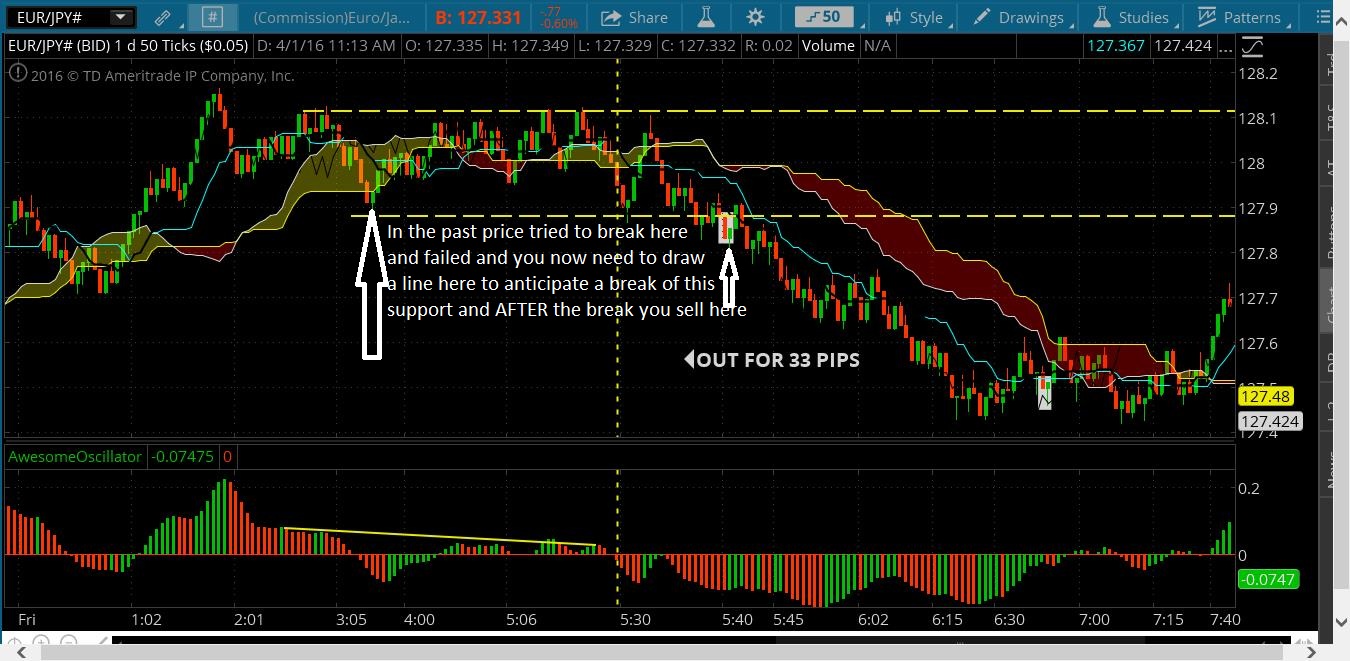Toggle the # grid chart mode button
The image size is (1350, 661).
pos(211,17)
